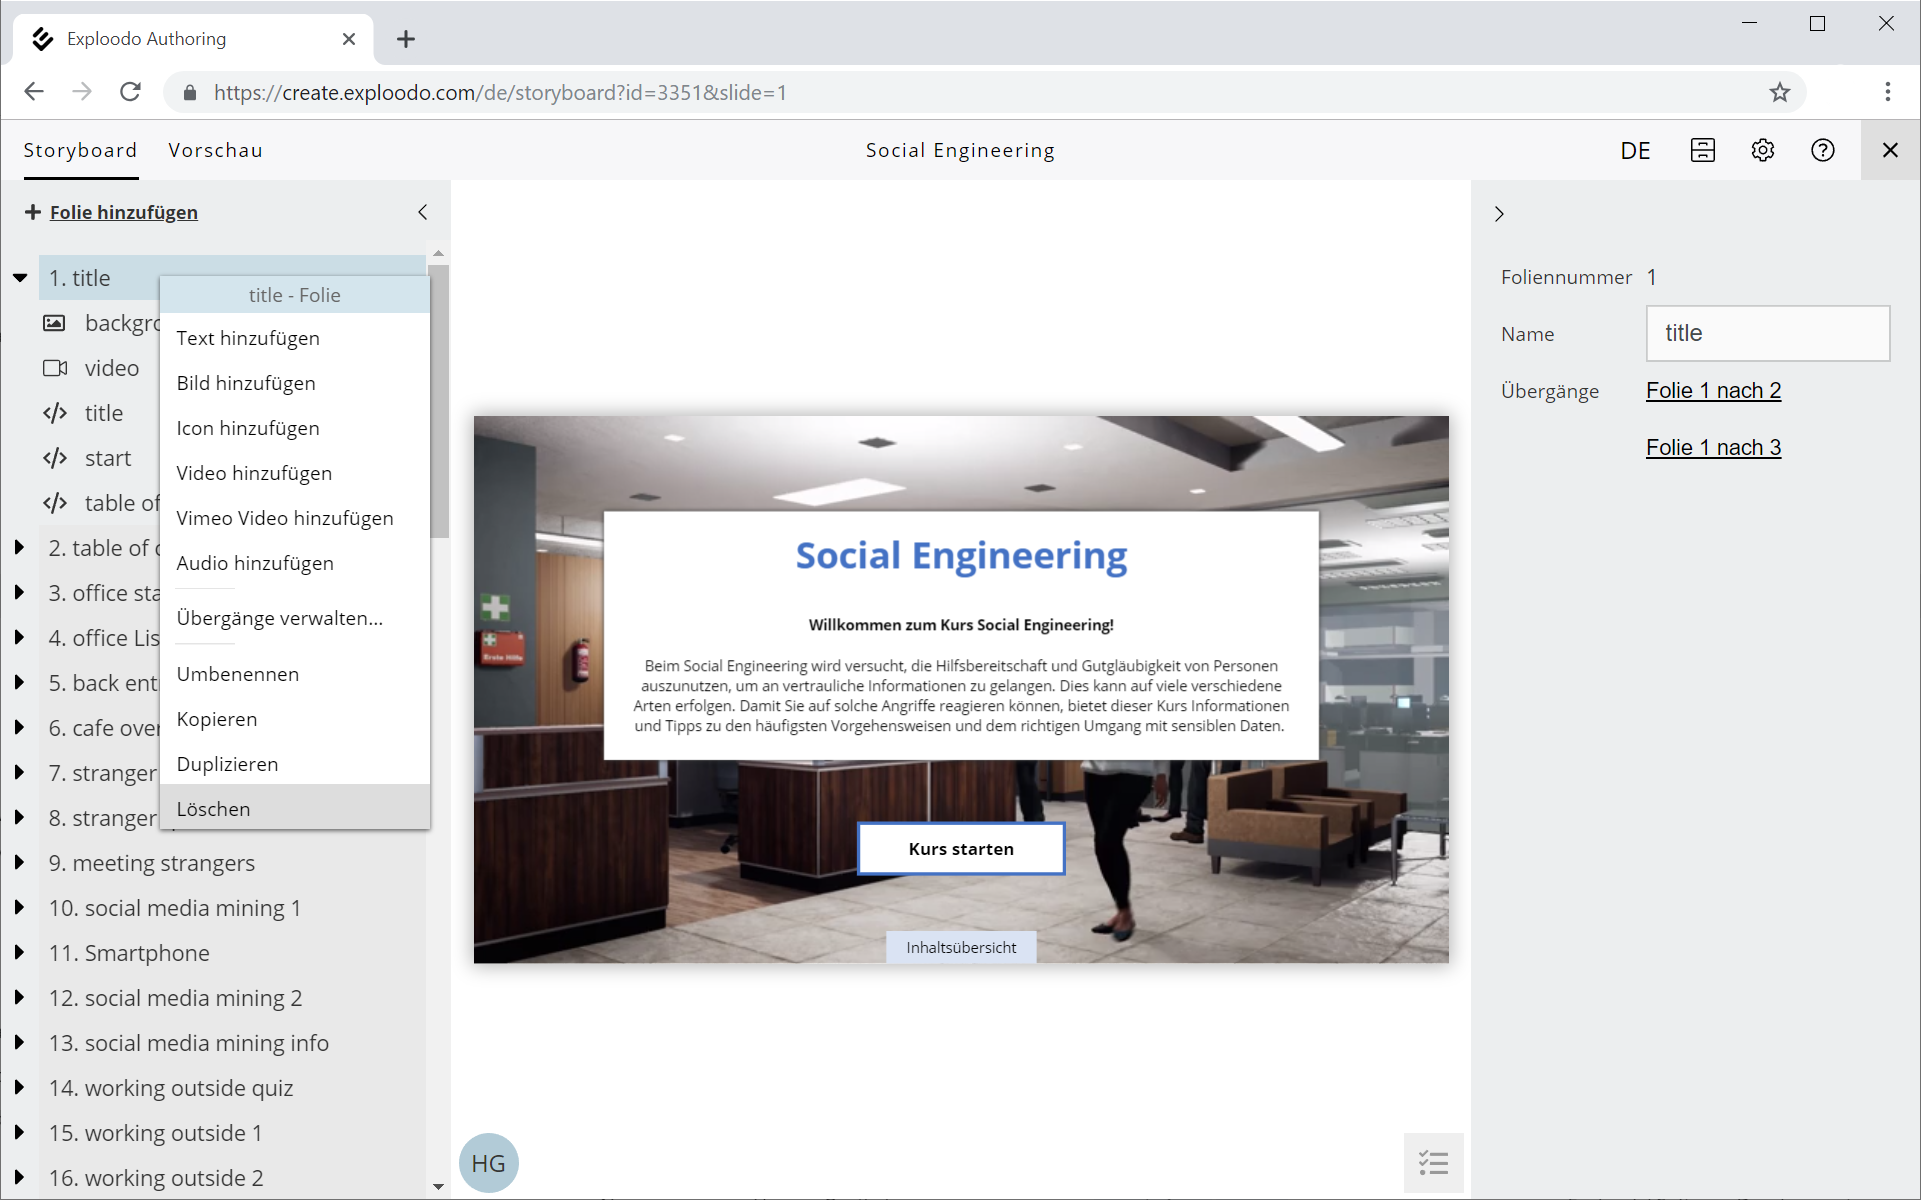The height and width of the screenshot is (1200, 1921).
Task: Collapse the left slide panel chevron
Action: [x=423, y=212]
